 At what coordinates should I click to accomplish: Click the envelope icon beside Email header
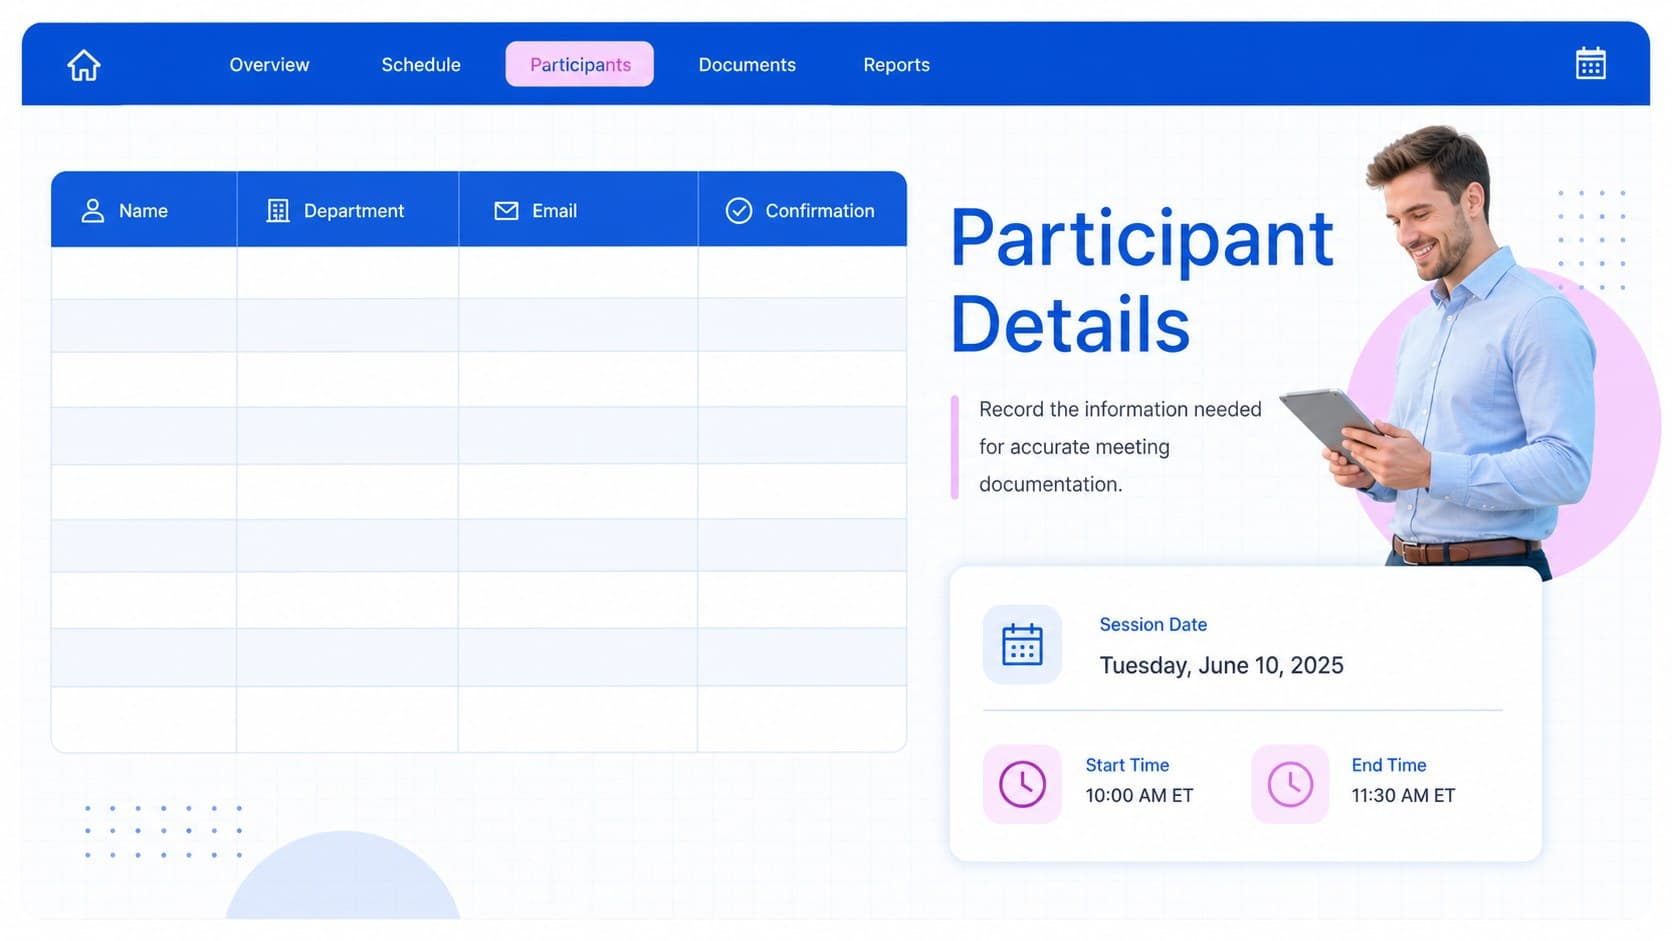coord(507,211)
